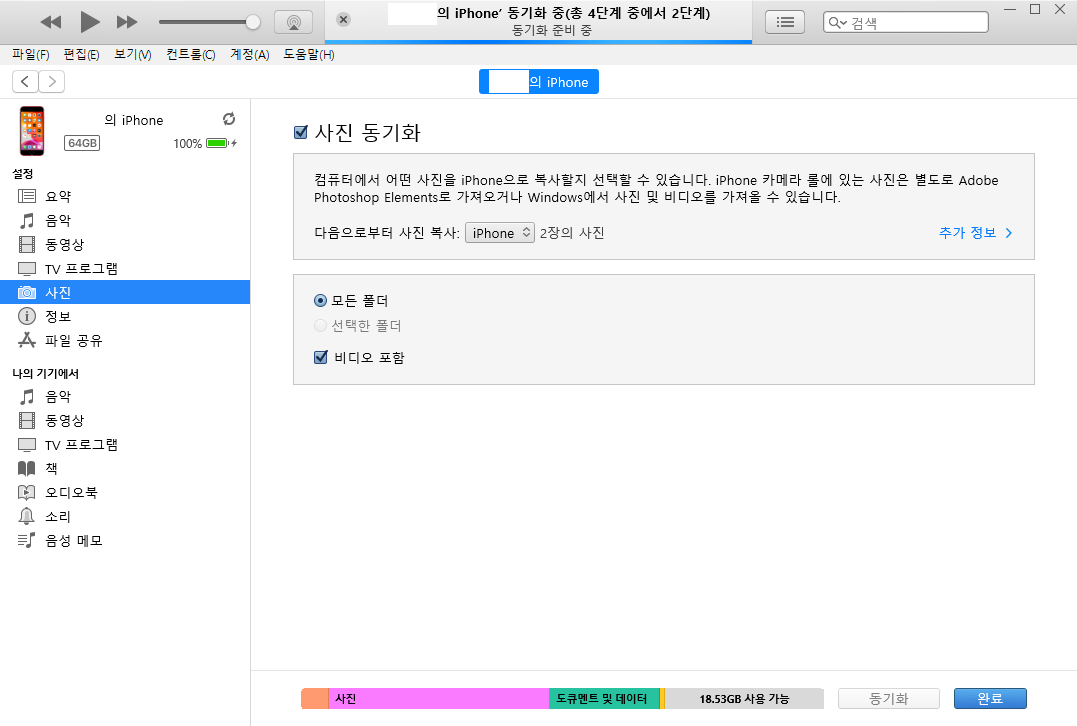Screen dimensions: 1077x726
Task: Minimize the iTunes window
Action: point(1010,9)
